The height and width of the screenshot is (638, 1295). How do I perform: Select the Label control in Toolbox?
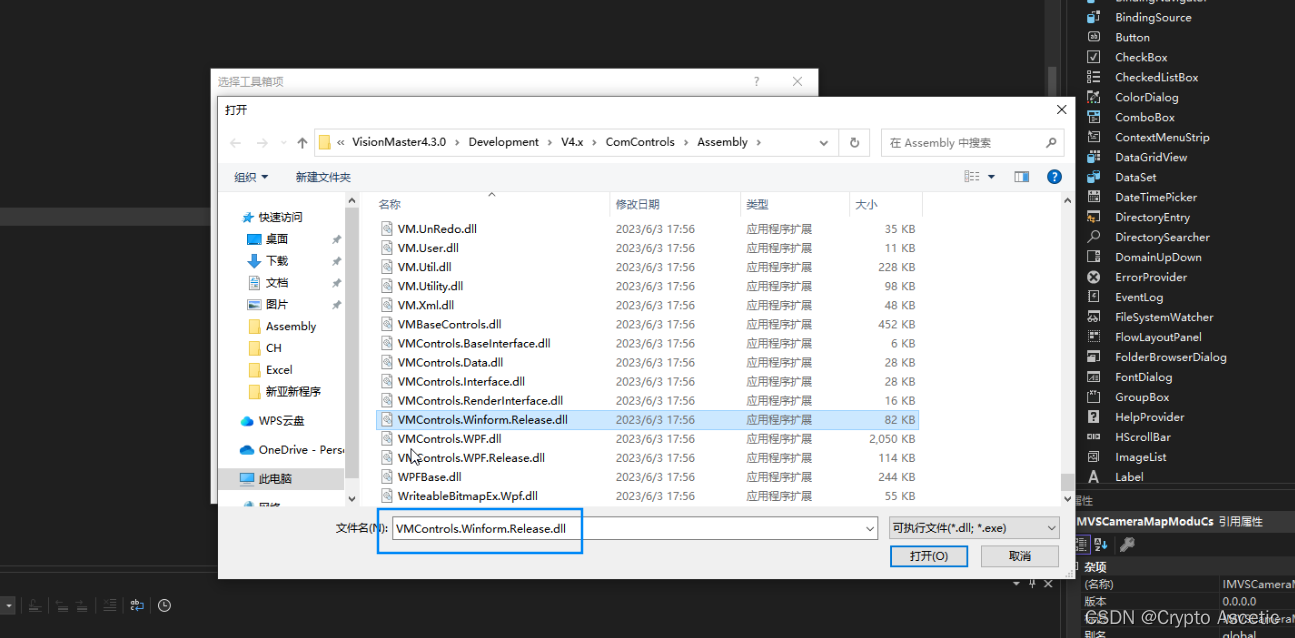click(x=1129, y=477)
